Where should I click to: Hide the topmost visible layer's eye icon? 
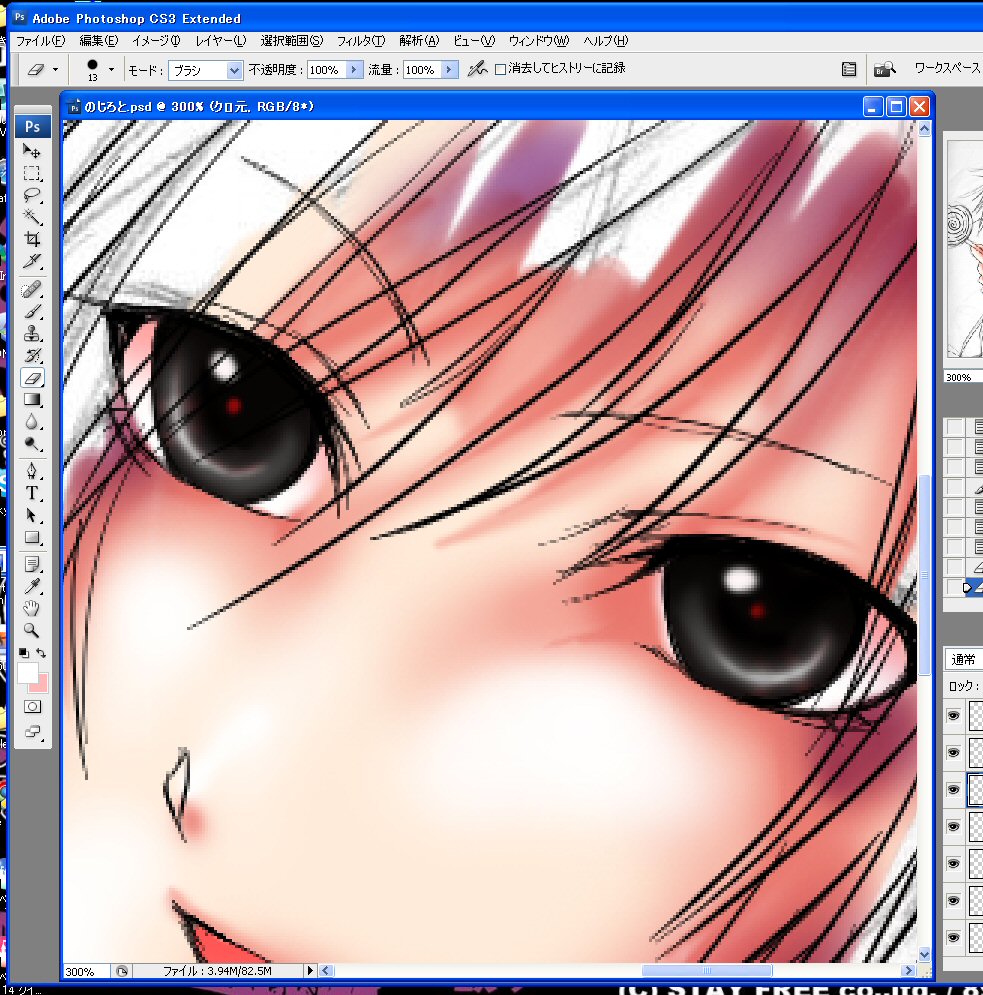point(953,716)
